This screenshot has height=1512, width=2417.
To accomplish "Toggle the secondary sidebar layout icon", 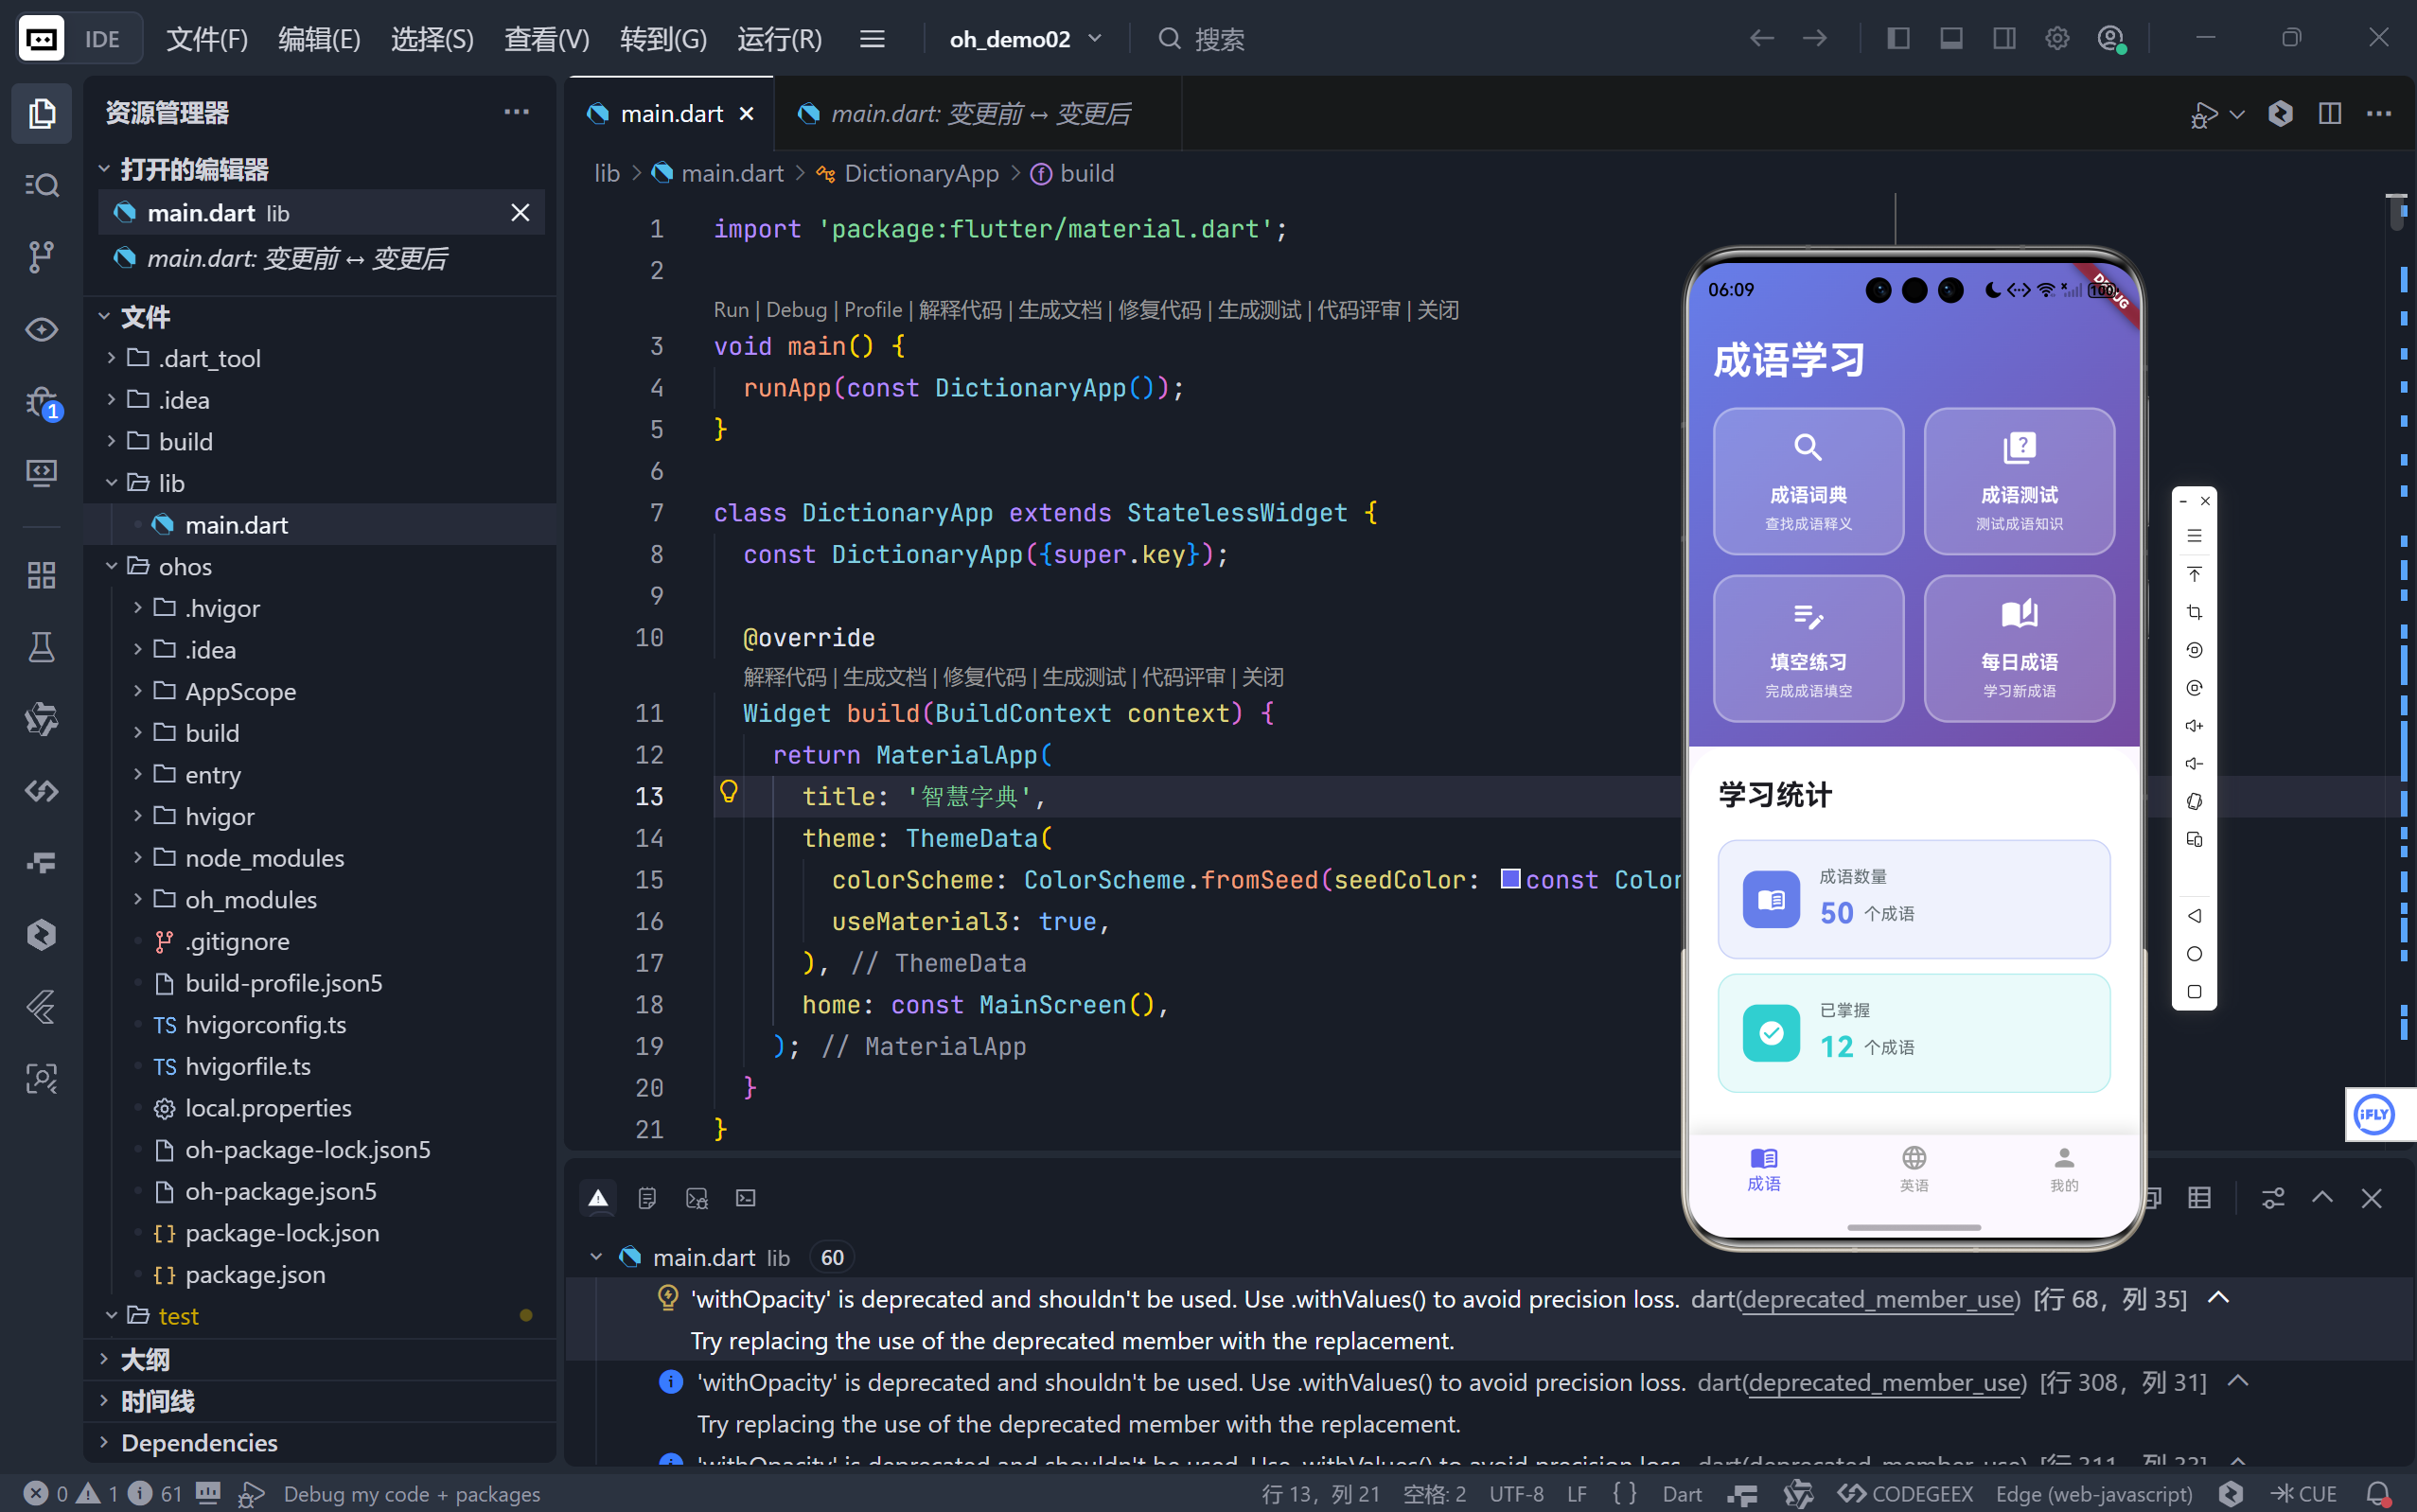I will 2004,39.
